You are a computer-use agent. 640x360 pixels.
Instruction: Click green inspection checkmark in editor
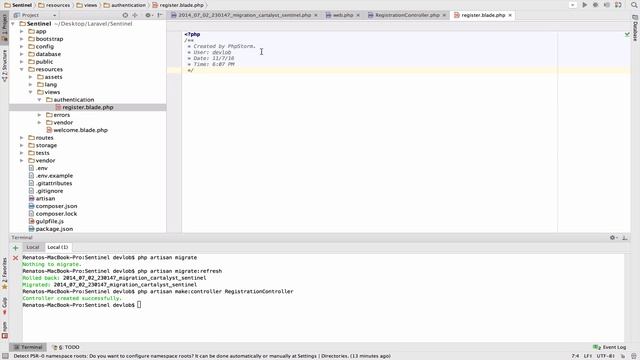[x=627, y=35]
